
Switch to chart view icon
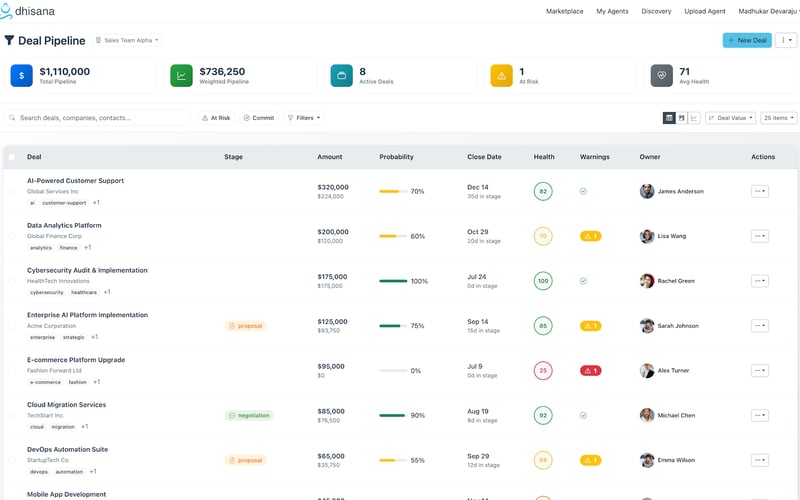(x=694, y=118)
